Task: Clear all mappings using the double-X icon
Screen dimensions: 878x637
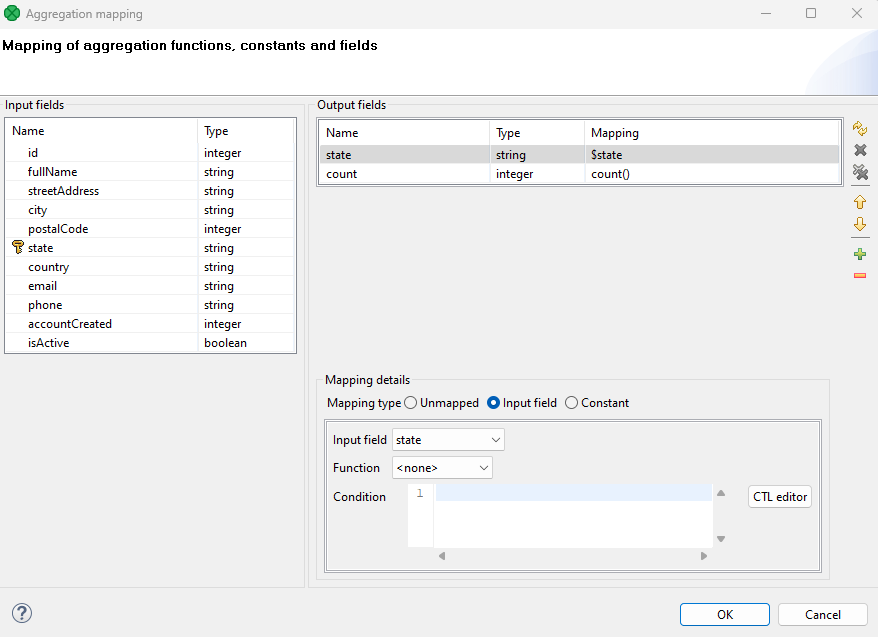Action: pyautogui.click(x=859, y=172)
